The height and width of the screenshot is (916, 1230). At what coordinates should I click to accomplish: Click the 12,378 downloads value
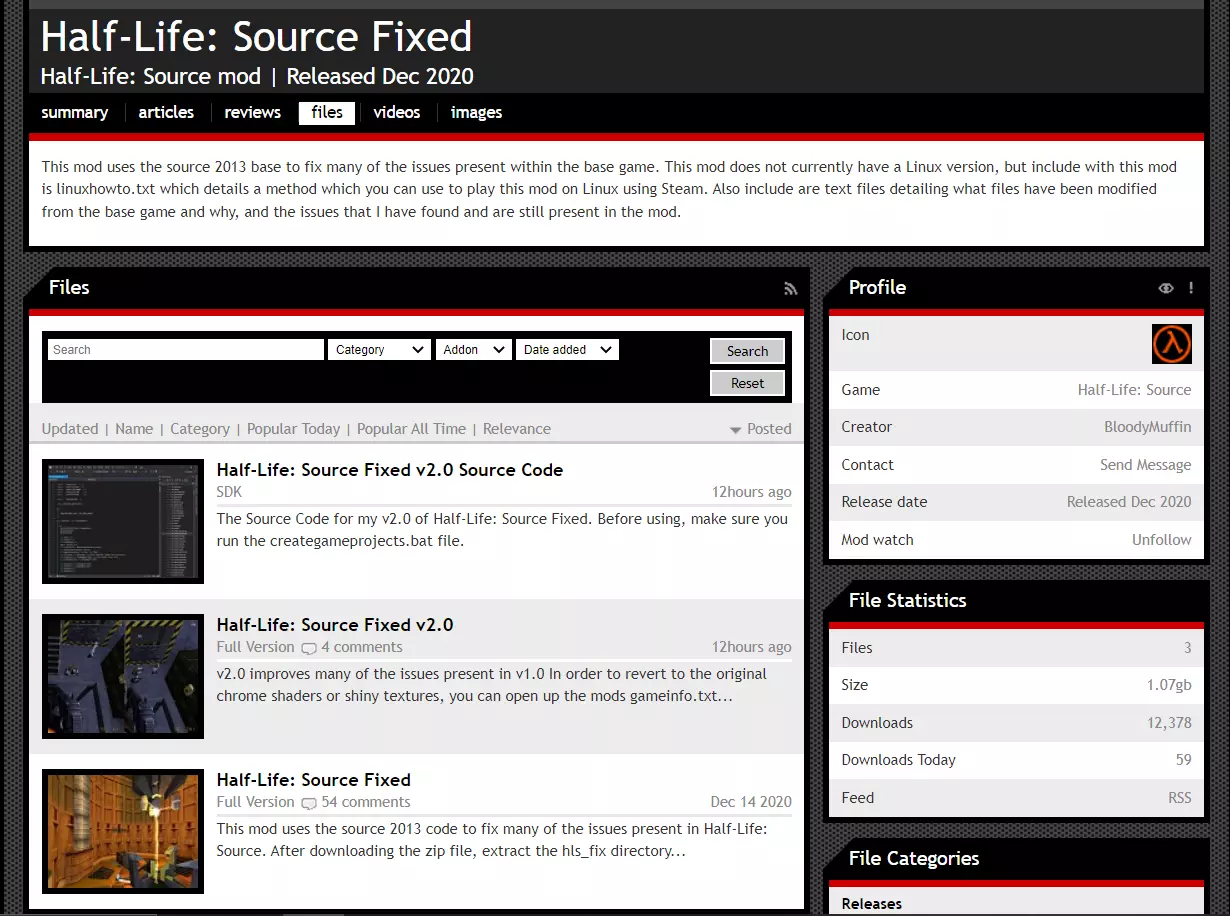tap(1169, 723)
